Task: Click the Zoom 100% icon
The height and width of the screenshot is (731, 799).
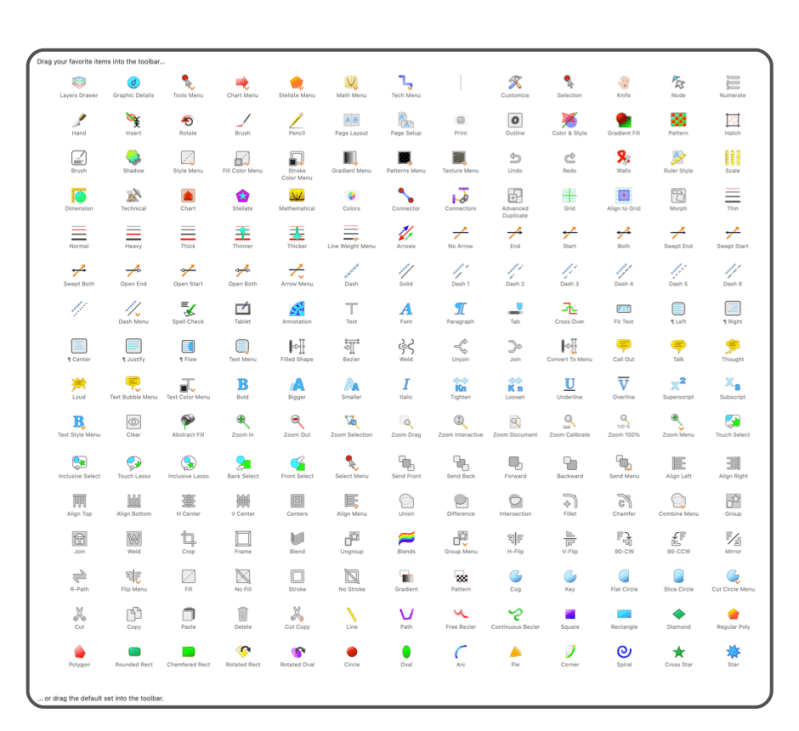Action: coord(624,422)
